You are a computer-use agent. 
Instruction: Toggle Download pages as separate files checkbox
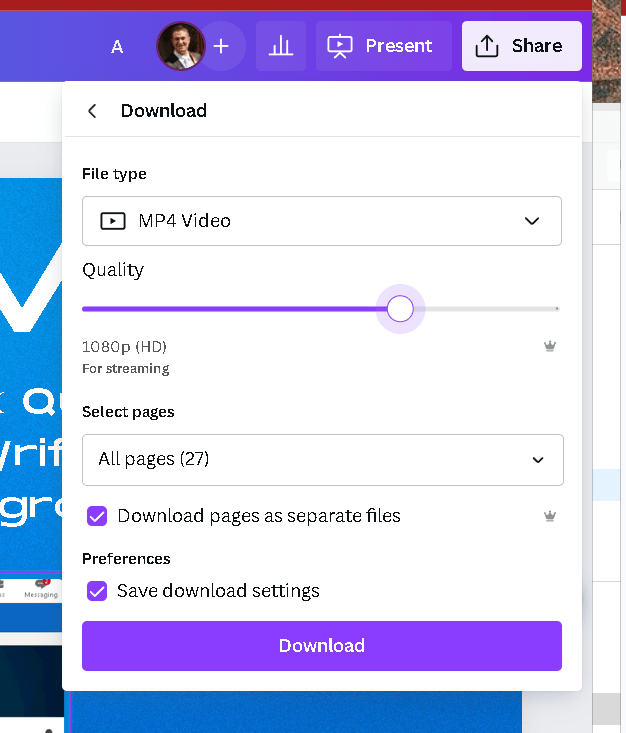click(x=97, y=516)
